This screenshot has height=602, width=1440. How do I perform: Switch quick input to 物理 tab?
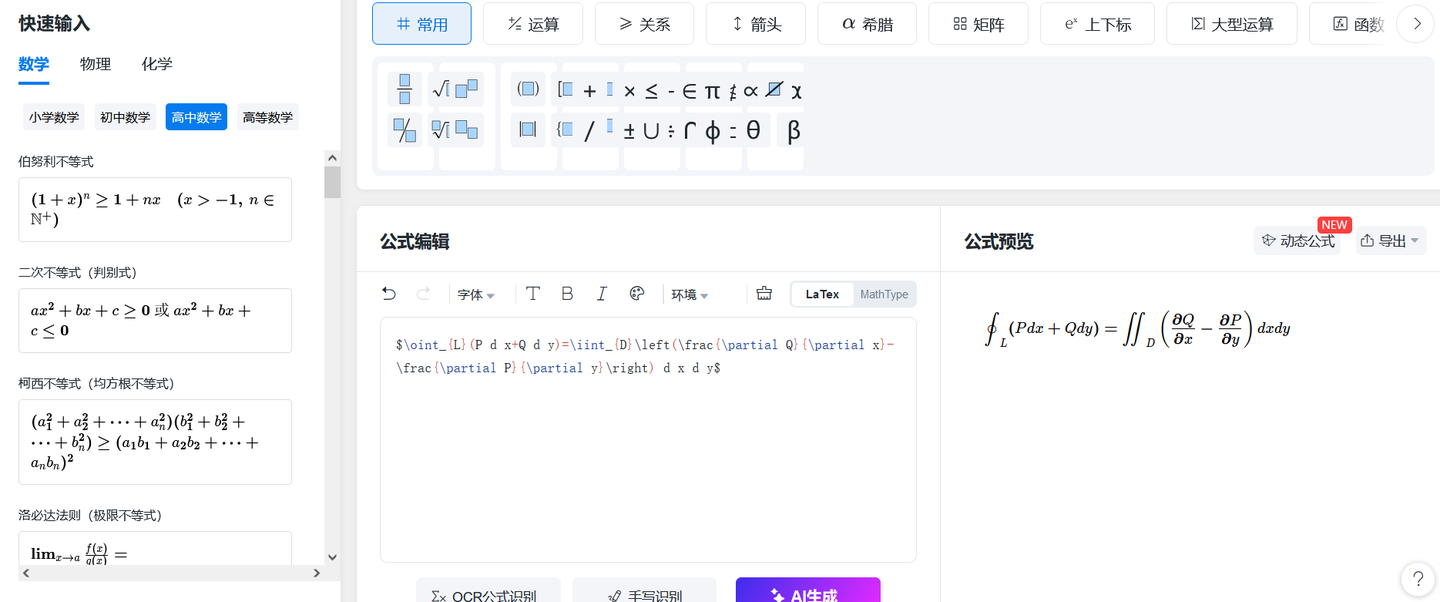coord(95,64)
